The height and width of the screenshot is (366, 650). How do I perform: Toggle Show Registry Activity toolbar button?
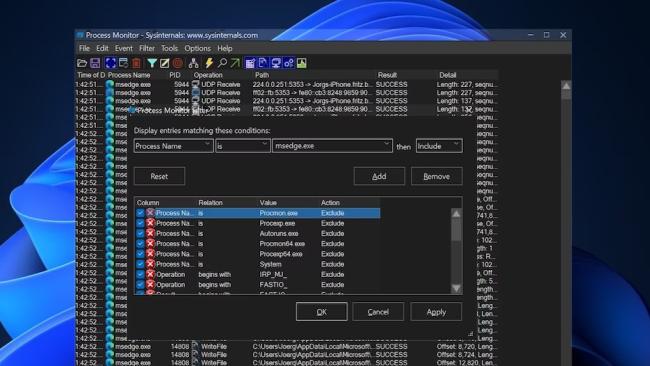click(x=250, y=63)
